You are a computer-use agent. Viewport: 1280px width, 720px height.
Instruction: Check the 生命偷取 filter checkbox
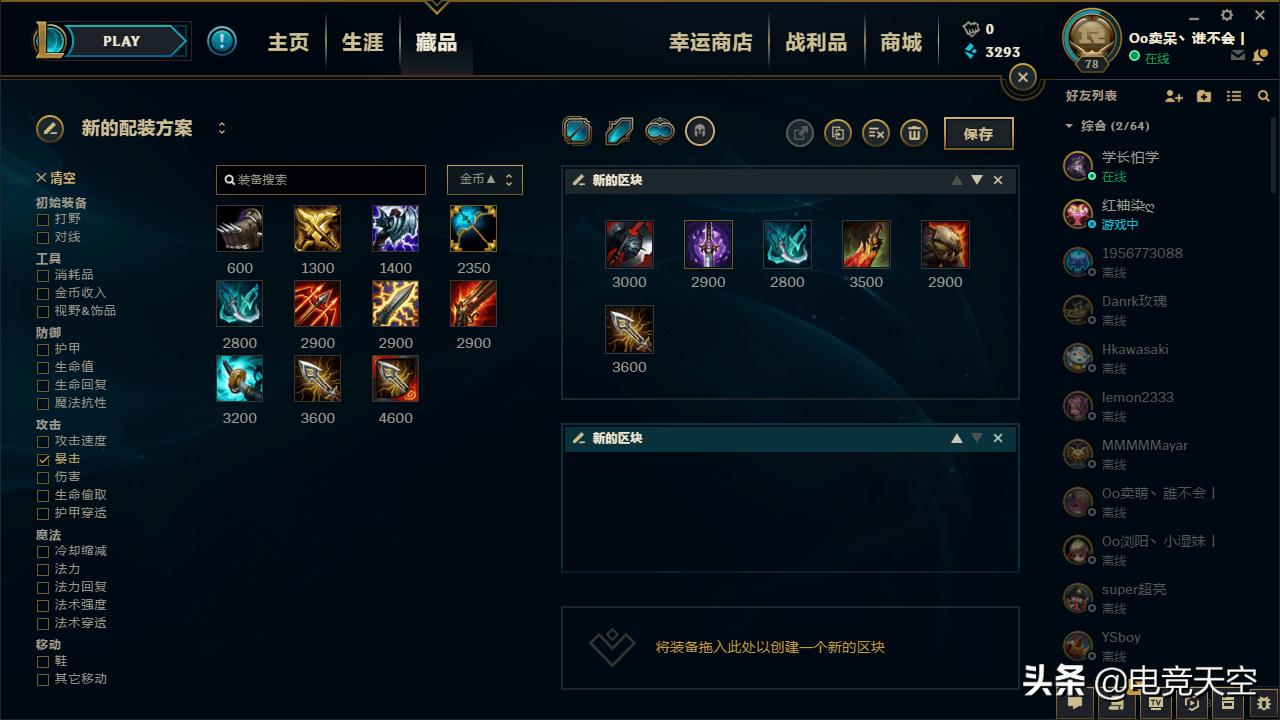(43, 495)
